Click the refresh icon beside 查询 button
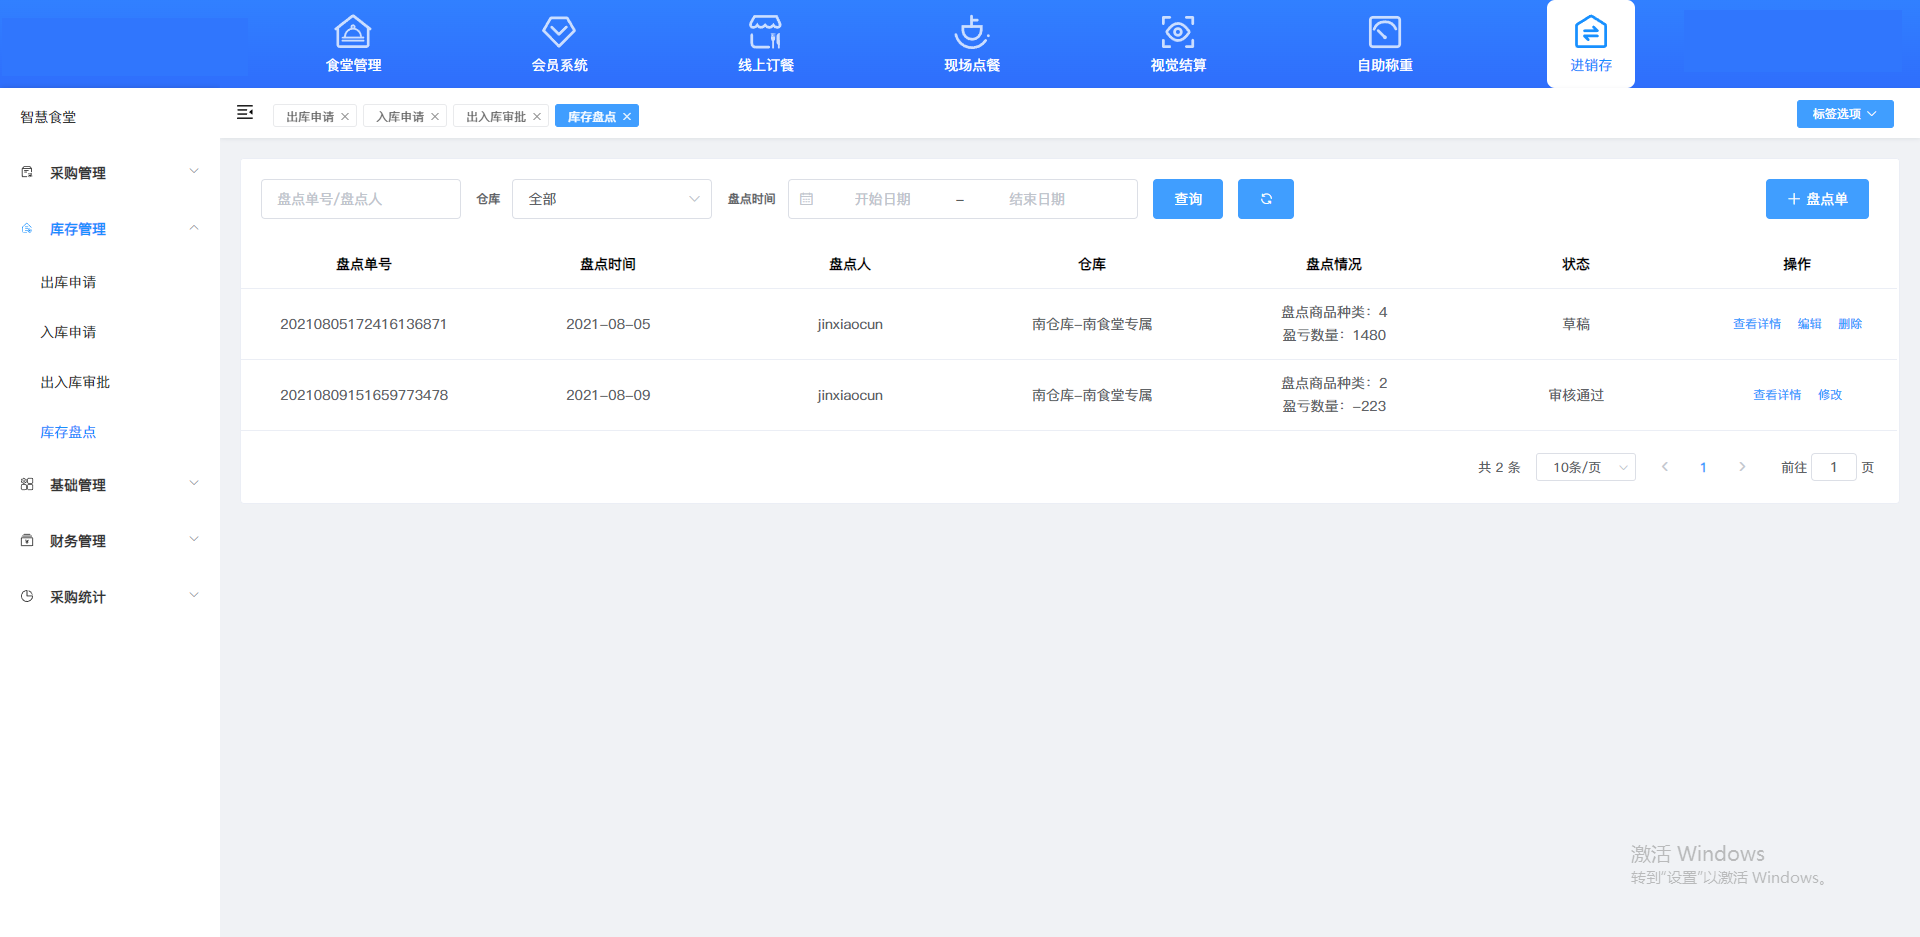The height and width of the screenshot is (937, 1920). 1265,198
